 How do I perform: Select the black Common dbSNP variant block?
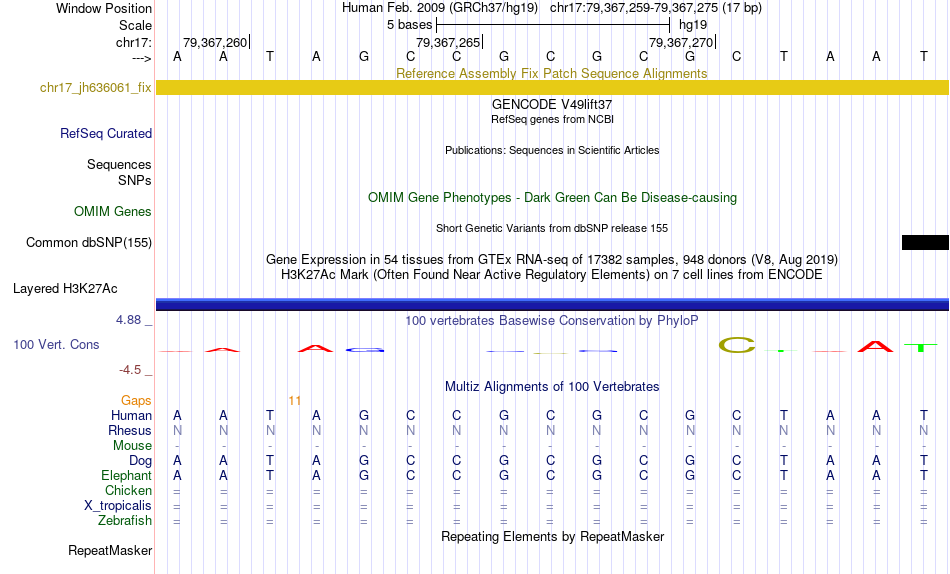pyautogui.click(x=925, y=242)
